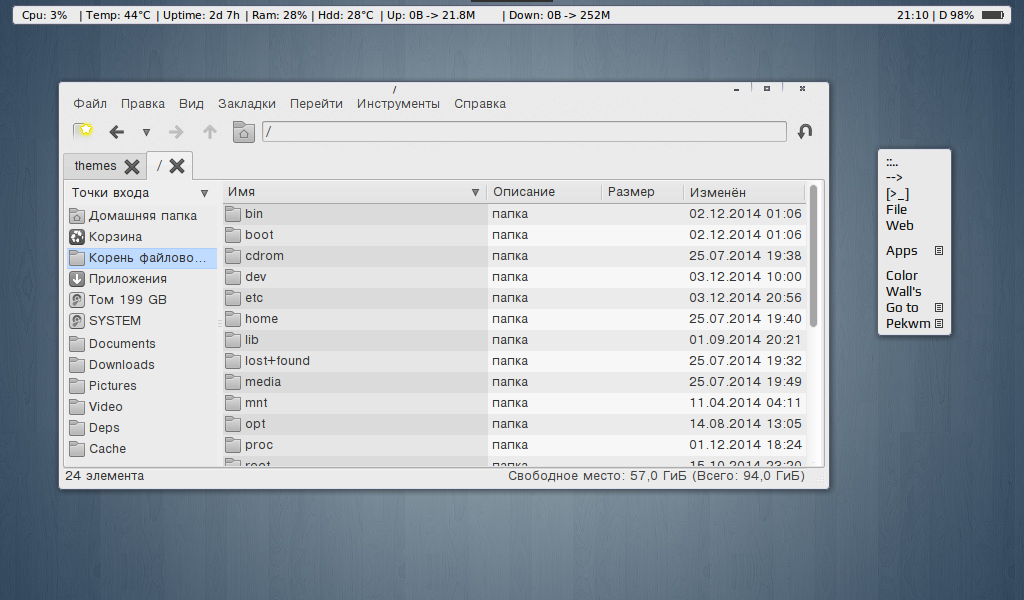Go back with the left arrow
This screenshot has width=1024, height=600.
pos(116,132)
